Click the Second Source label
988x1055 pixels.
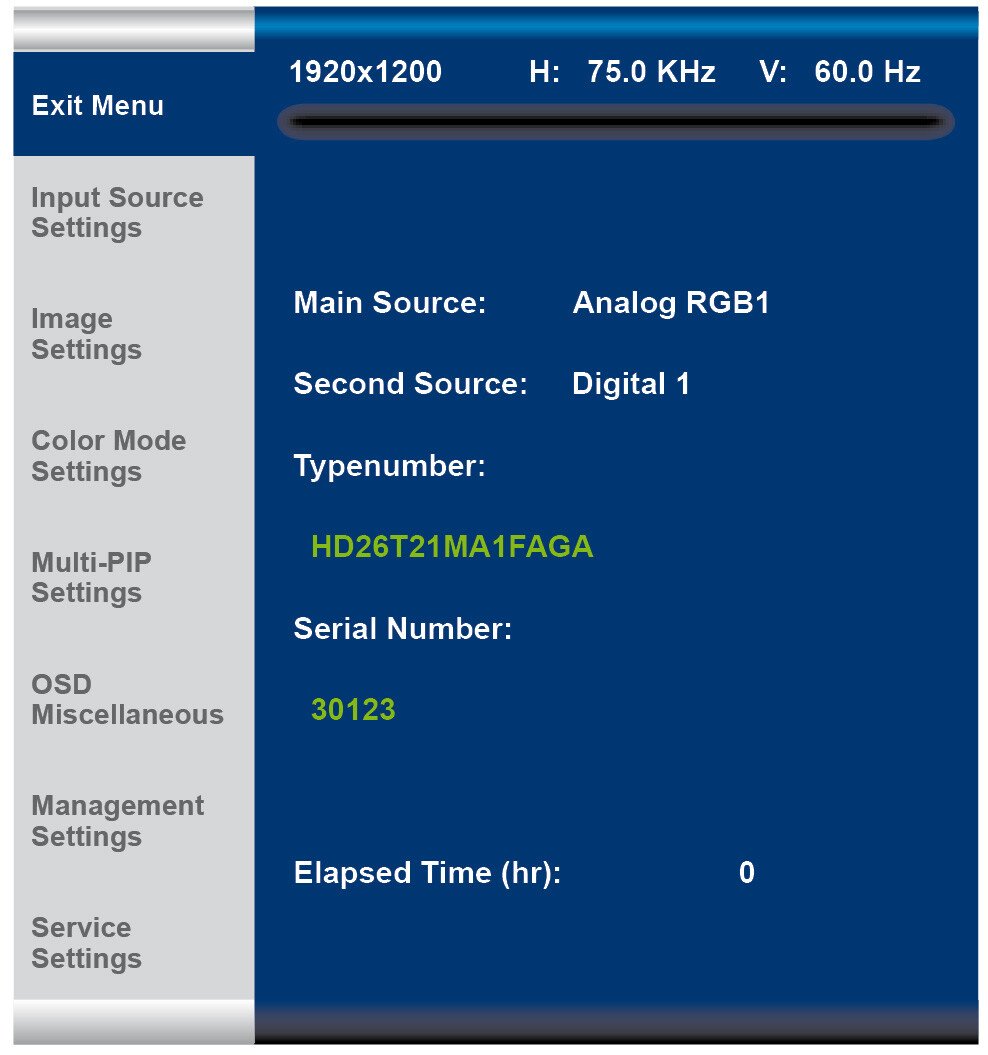411,384
